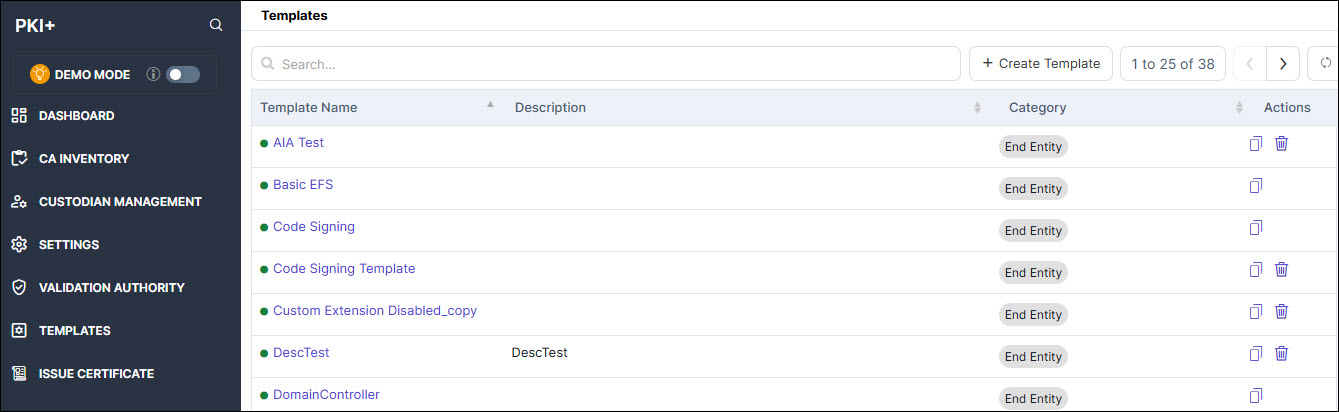Click the sidebar search magnifier icon
Viewport: 1339px width, 412px height.
click(x=216, y=25)
